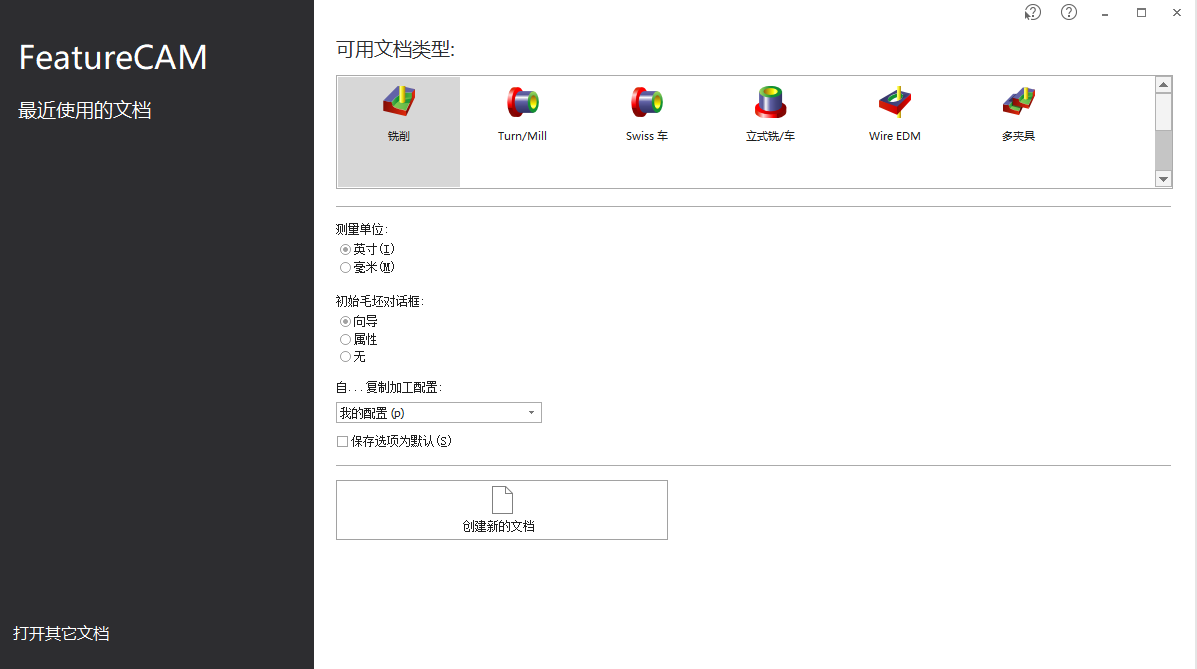Select 毫米(M) measurement unit
Screen dimensions: 1197x669
[x=367, y=267]
